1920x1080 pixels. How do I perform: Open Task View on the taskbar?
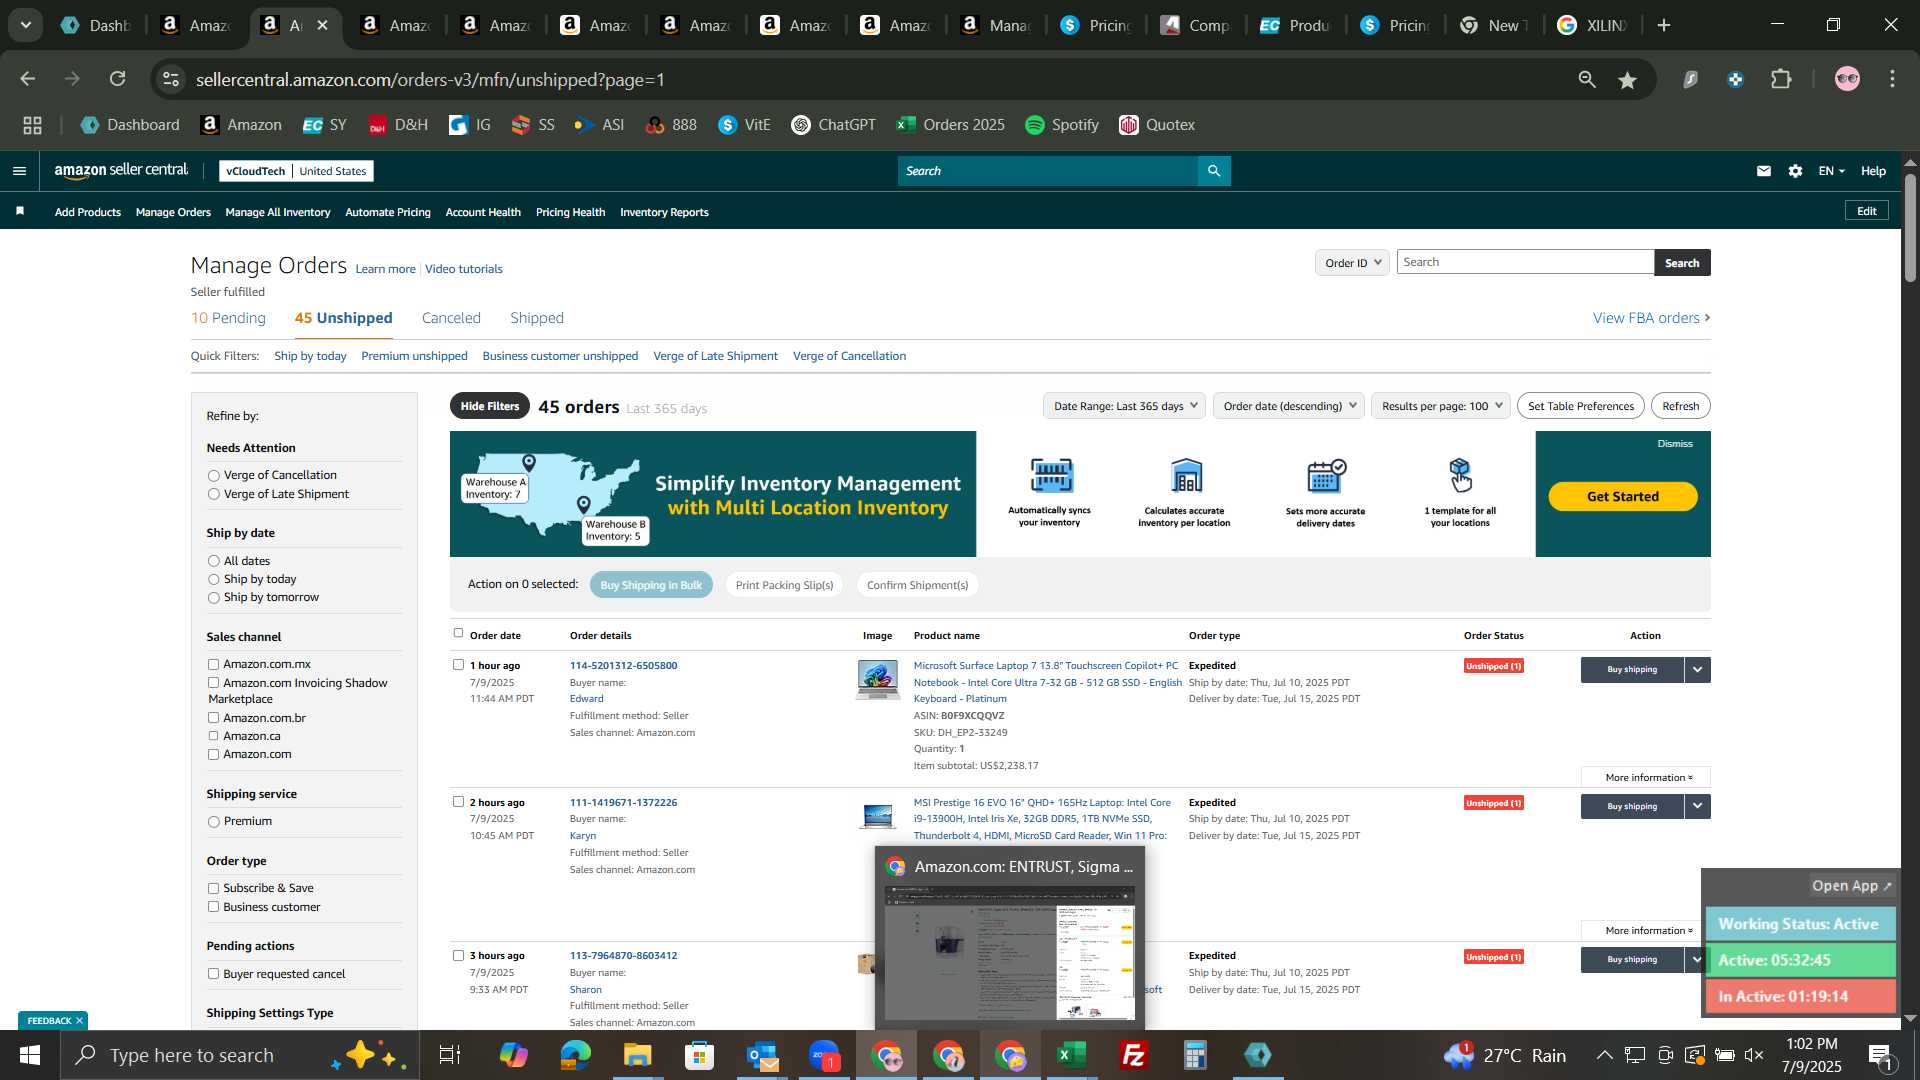coord(450,1056)
